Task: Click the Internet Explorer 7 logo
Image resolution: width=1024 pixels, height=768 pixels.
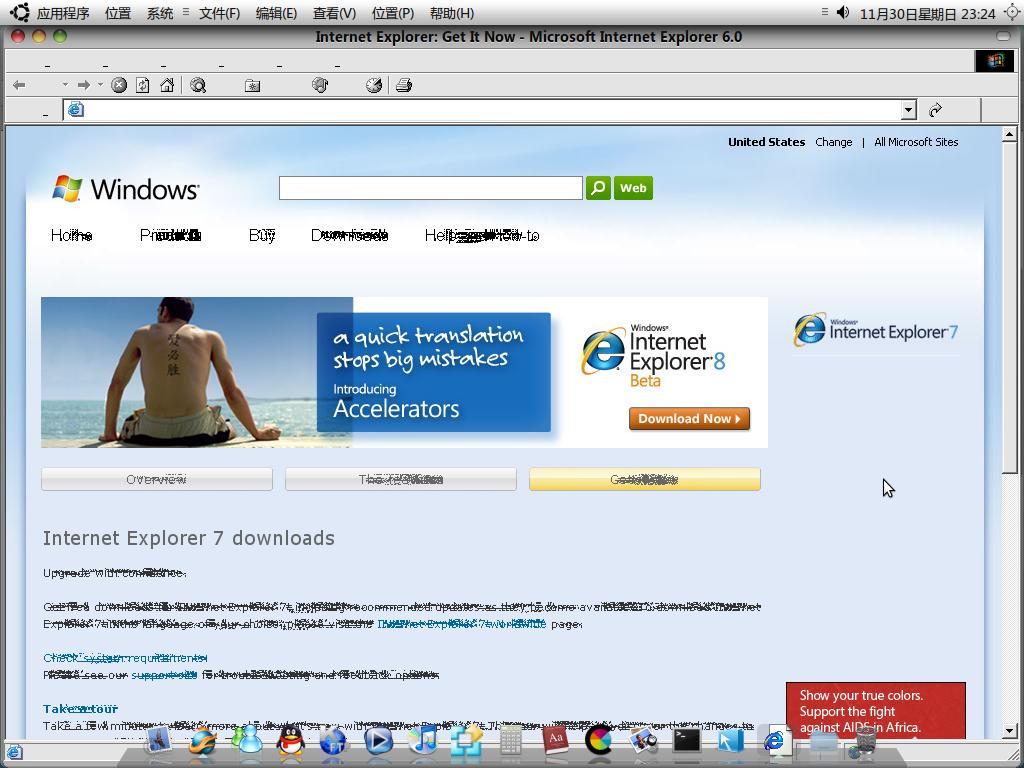Action: [875, 330]
